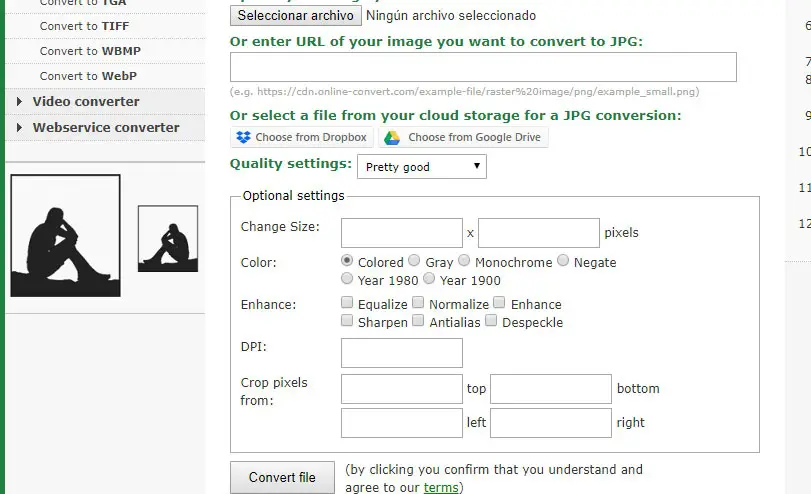
Task: Choose the Year 1980 color effect
Action: (347, 279)
